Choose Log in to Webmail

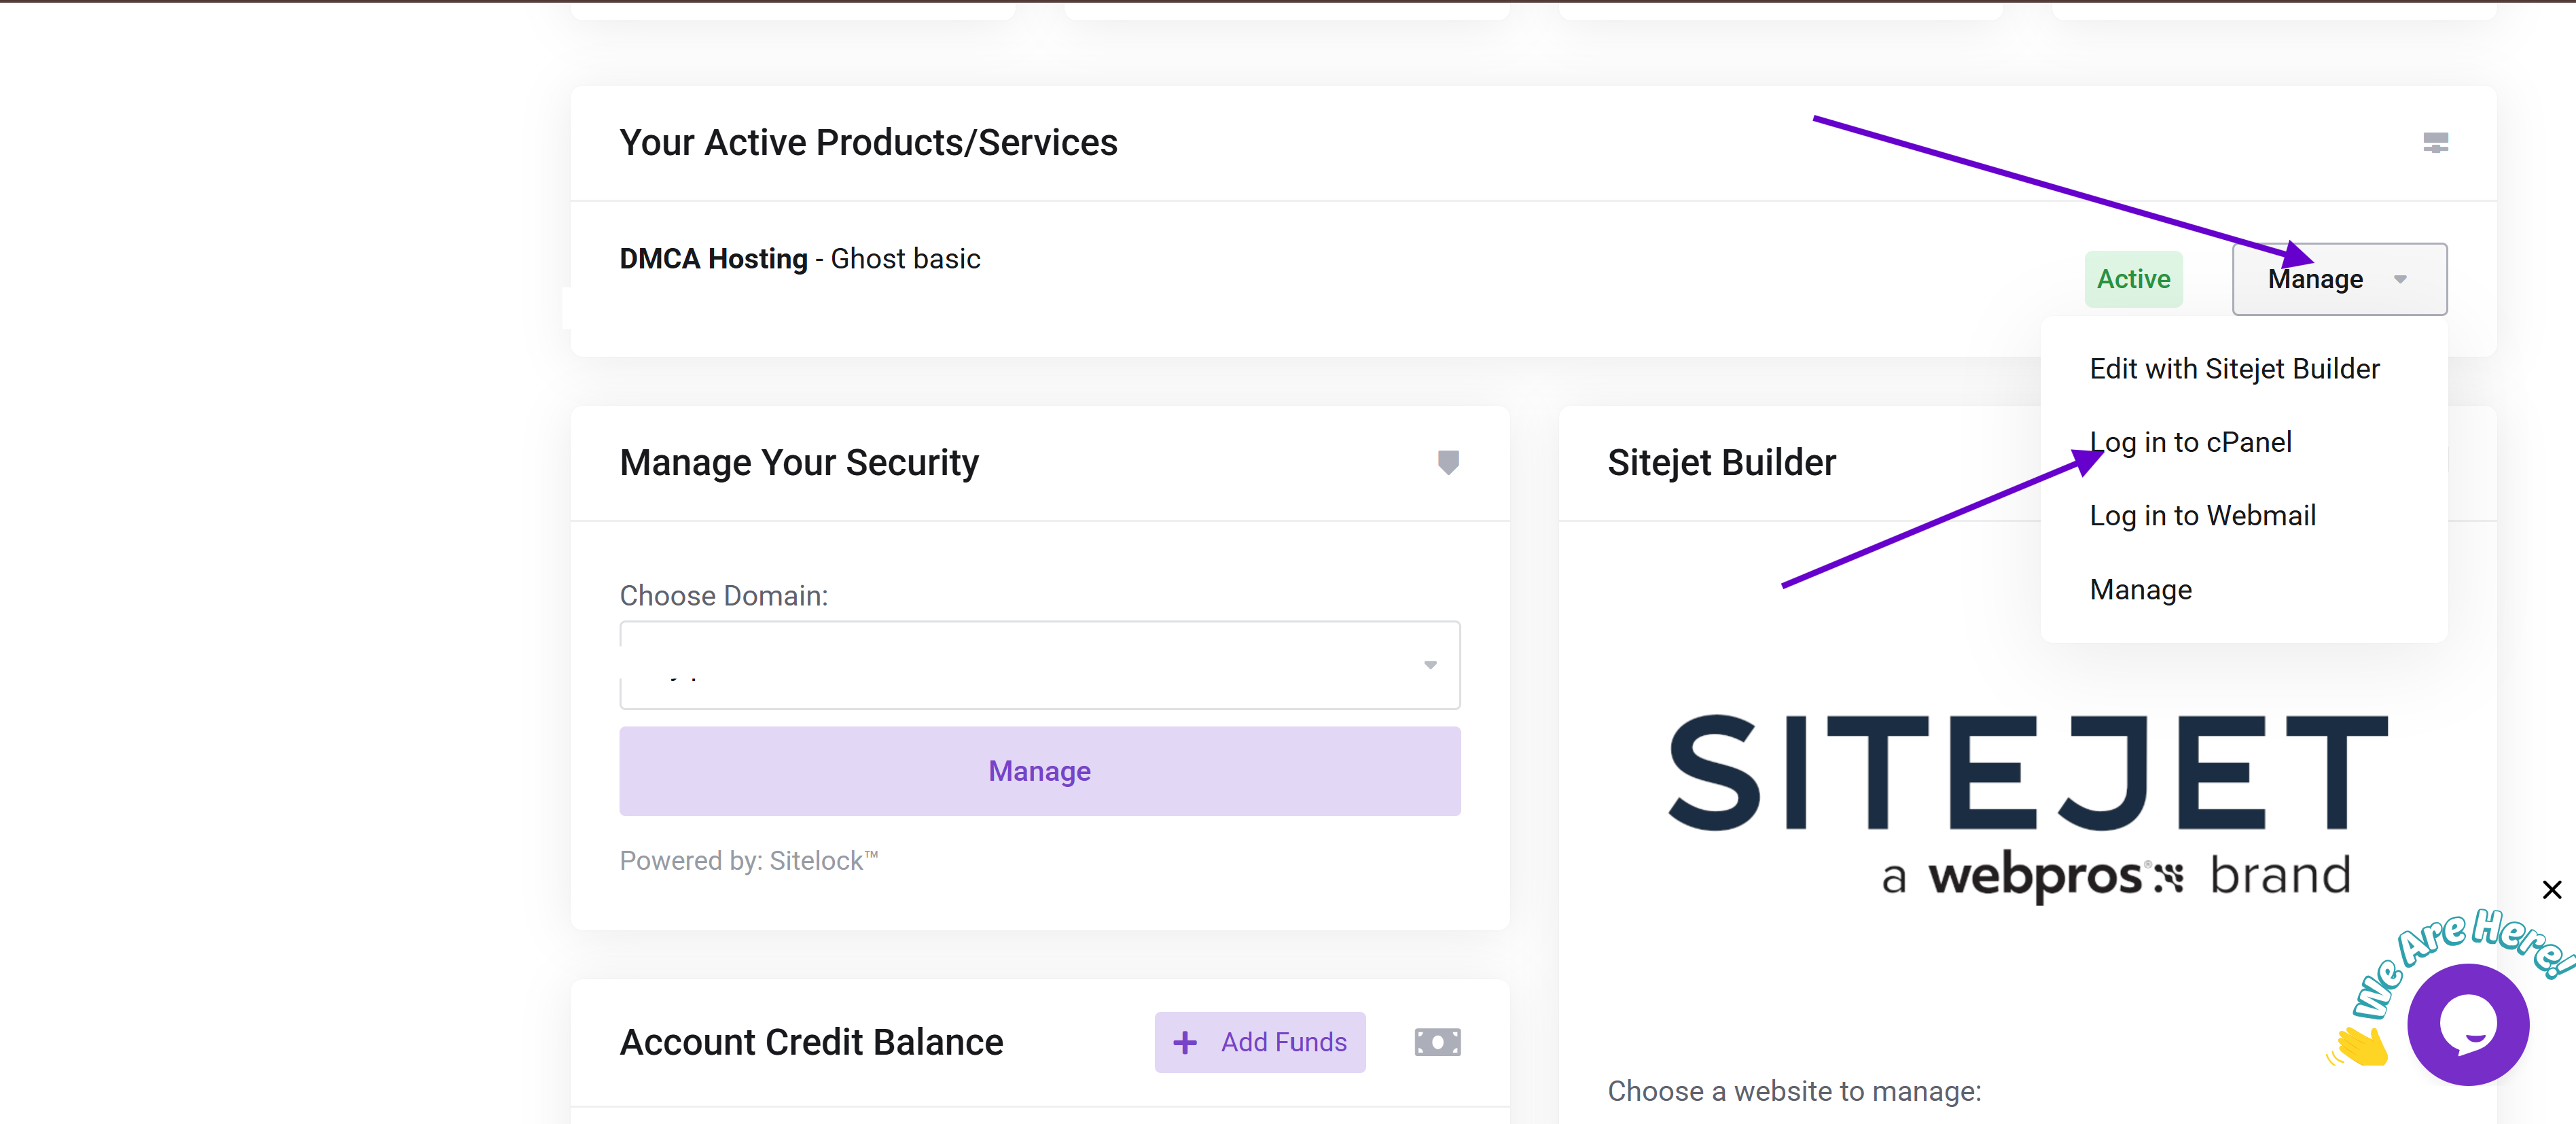pyautogui.click(x=2202, y=516)
